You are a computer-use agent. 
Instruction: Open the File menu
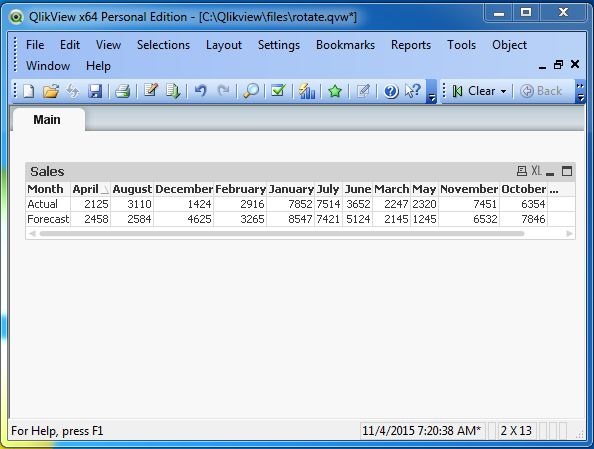[35, 45]
